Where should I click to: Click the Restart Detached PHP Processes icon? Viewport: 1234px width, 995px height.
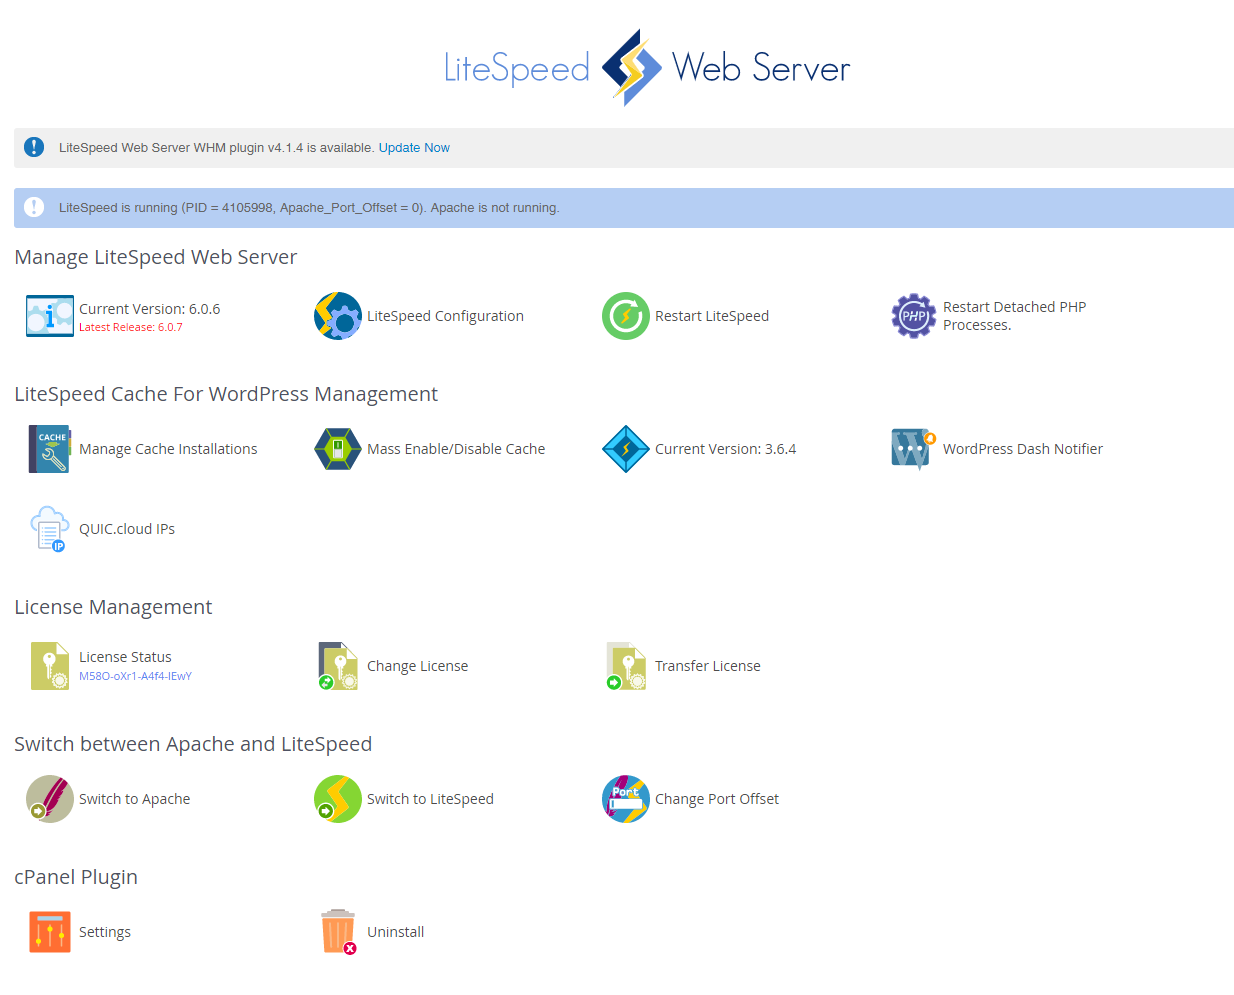(x=914, y=316)
